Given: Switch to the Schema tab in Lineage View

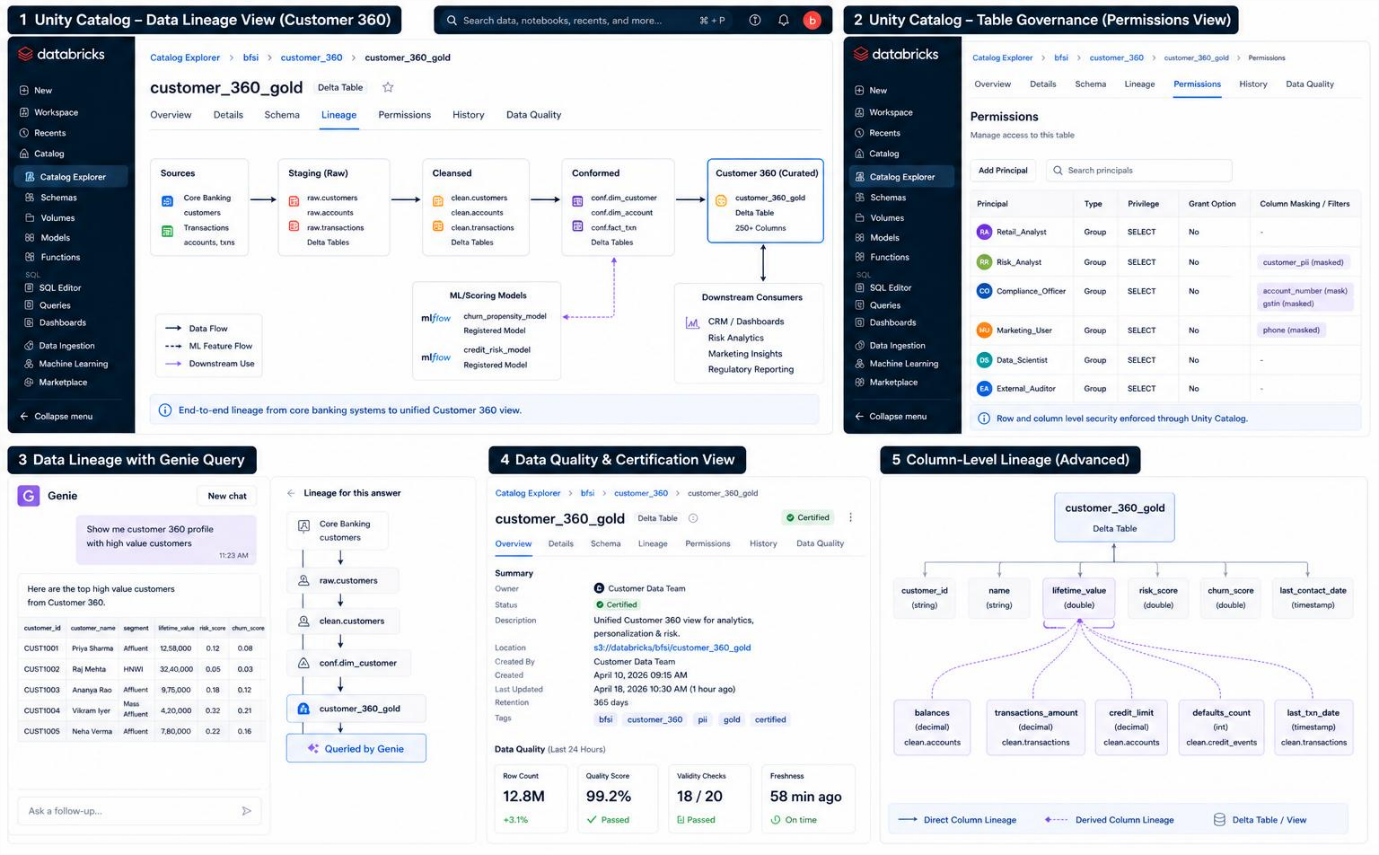Looking at the screenshot, I should pyautogui.click(x=282, y=115).
